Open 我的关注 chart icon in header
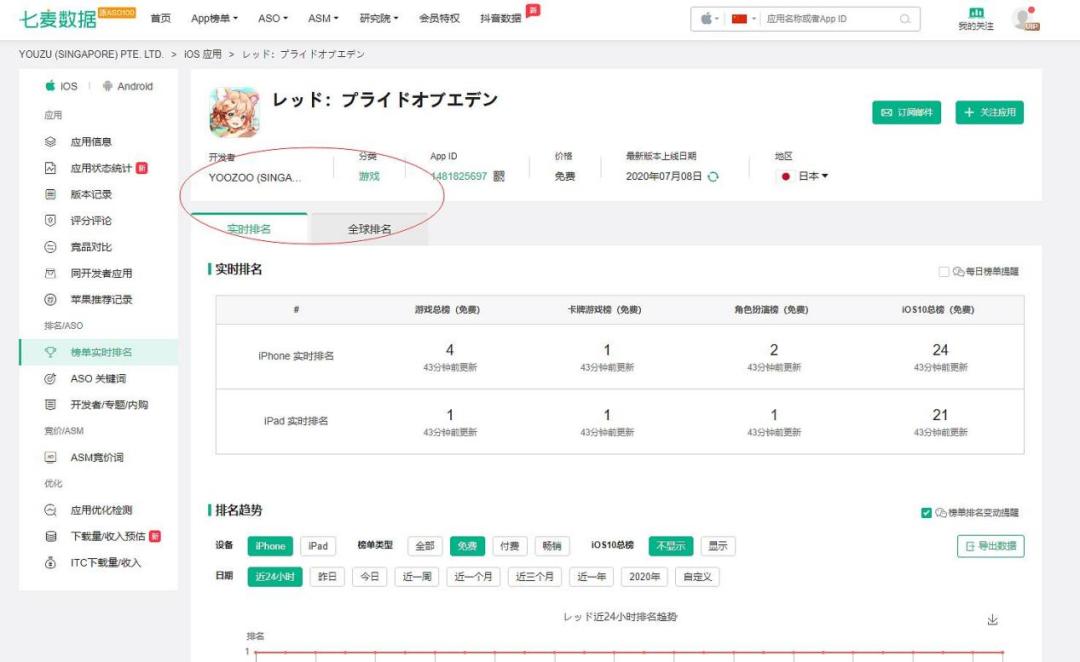1080x662 pixels. [976, 12]
